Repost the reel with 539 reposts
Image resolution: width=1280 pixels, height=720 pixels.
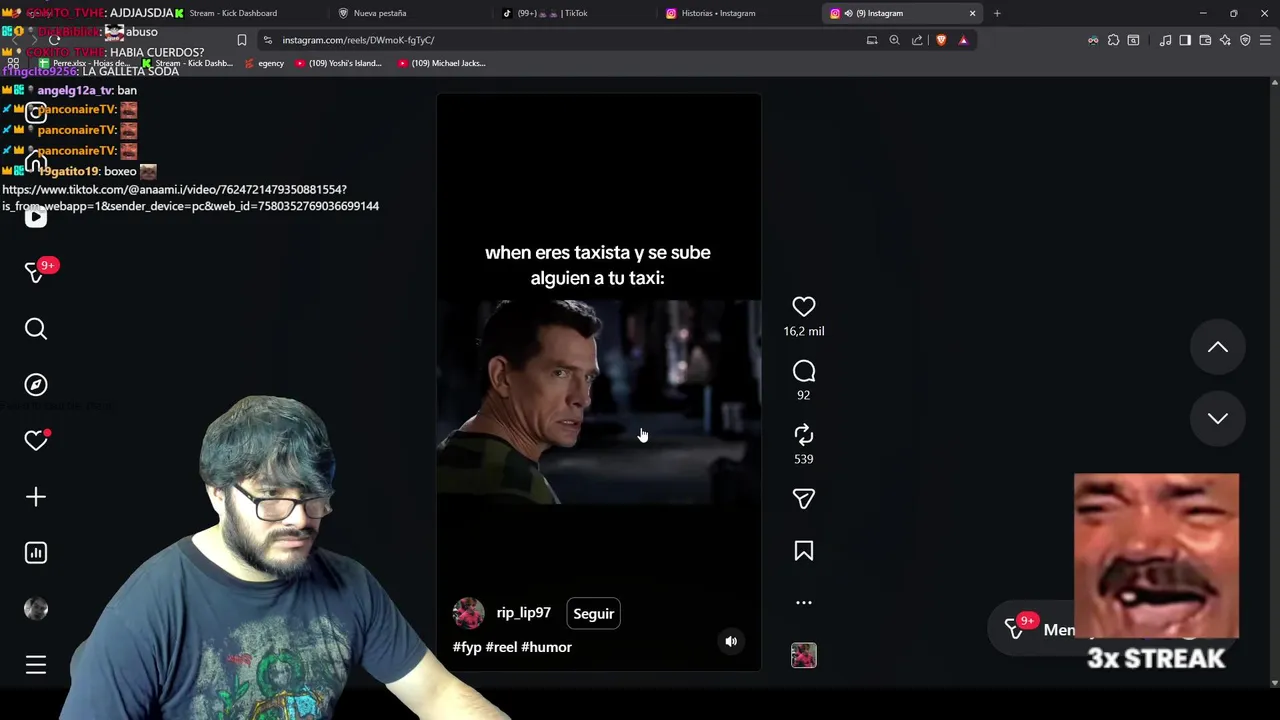click(x=803, y=434)
